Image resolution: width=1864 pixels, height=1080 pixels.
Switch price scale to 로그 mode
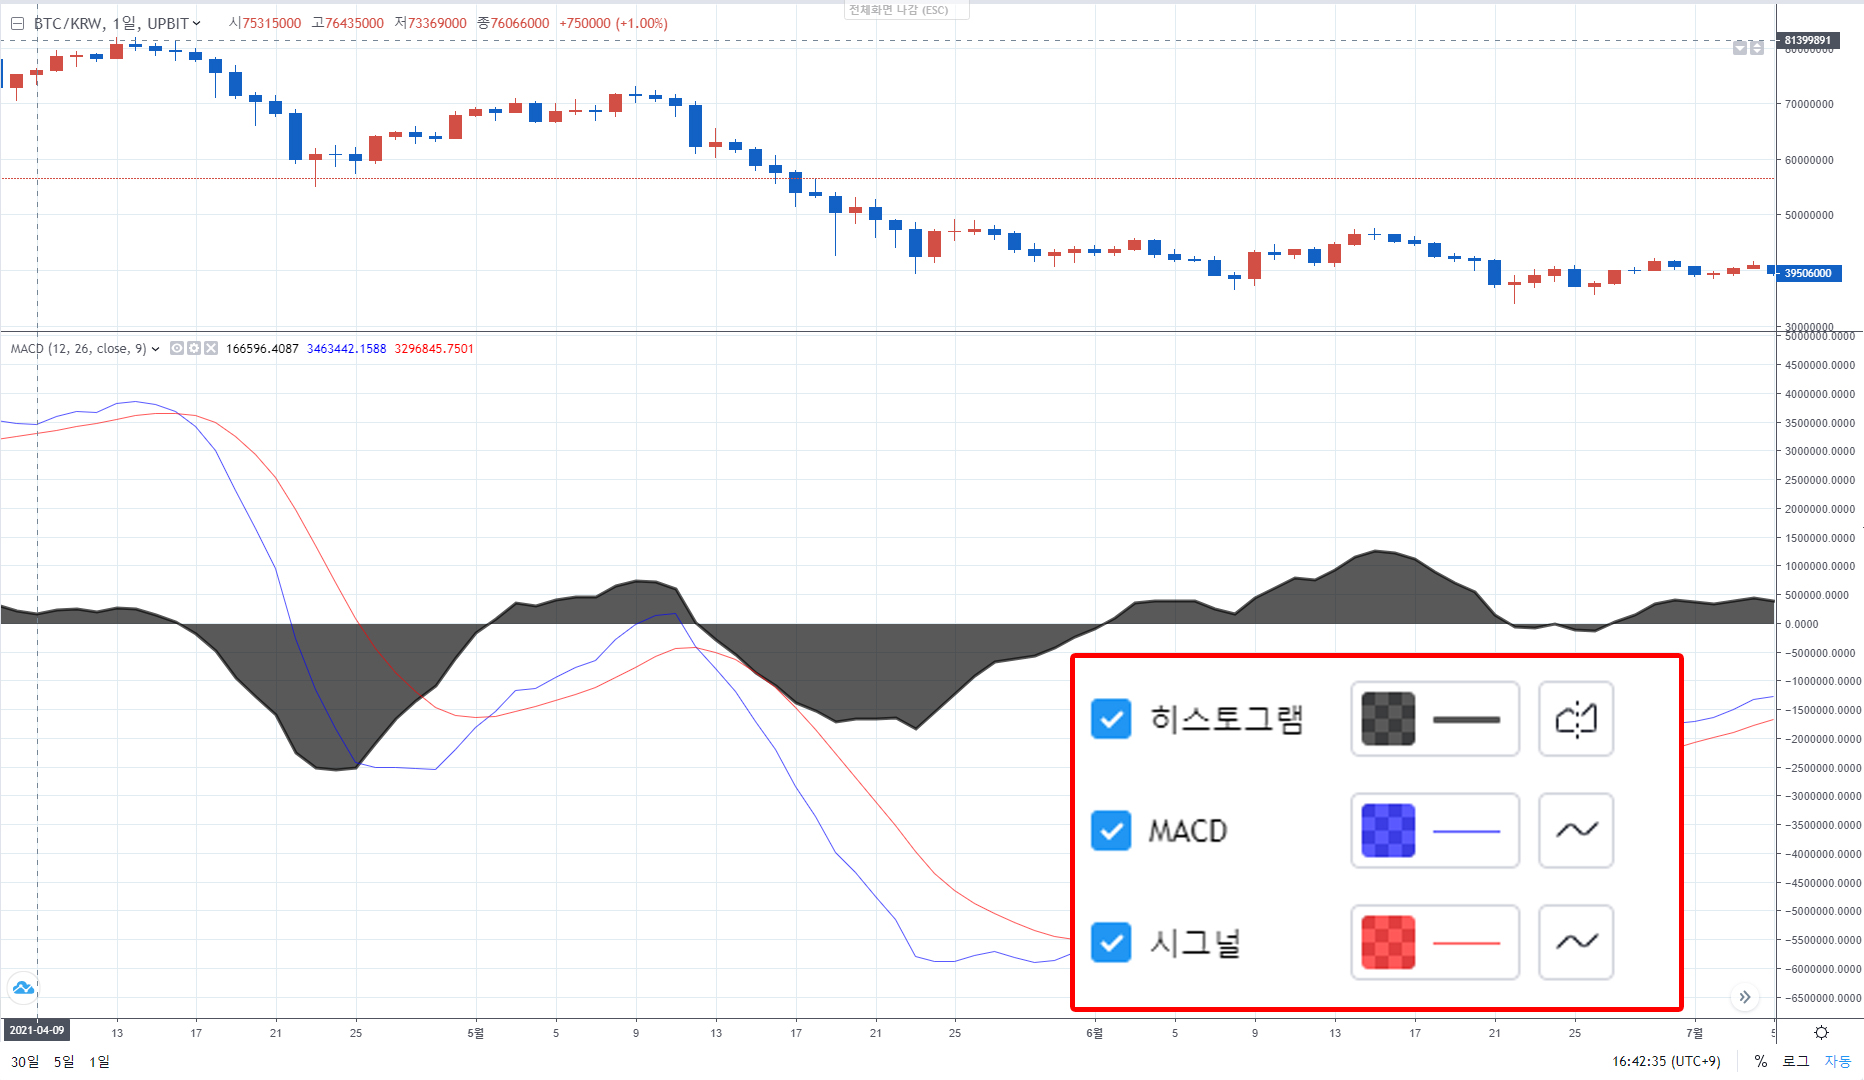[x=1795, y=1061]
